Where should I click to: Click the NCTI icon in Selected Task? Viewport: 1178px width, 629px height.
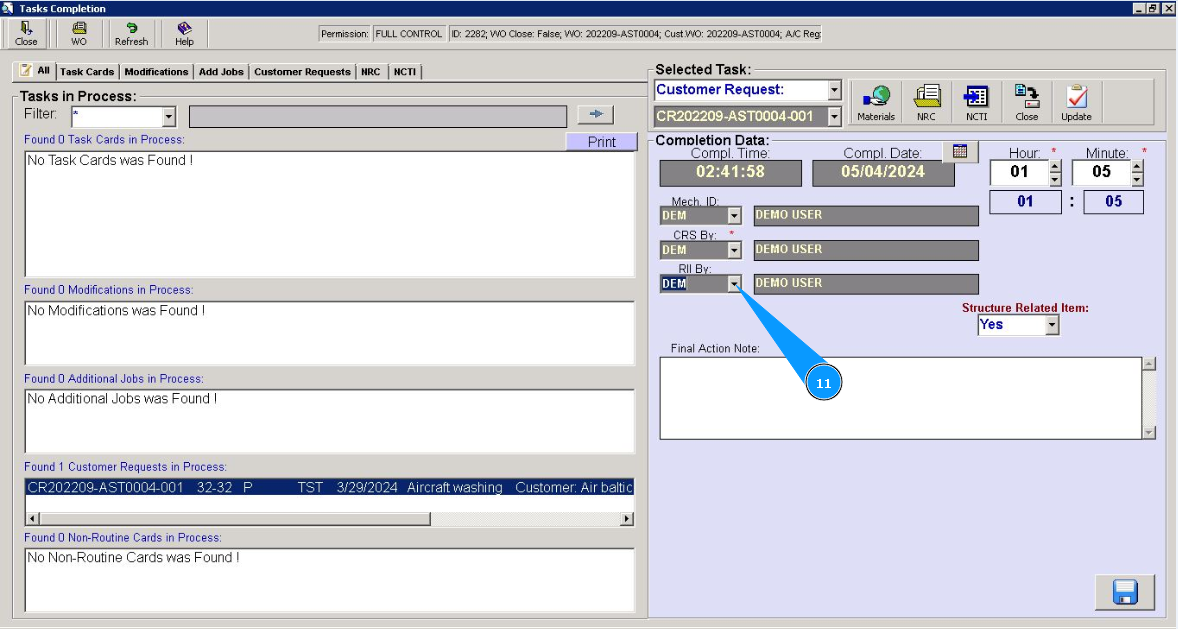tap(976, 102)
